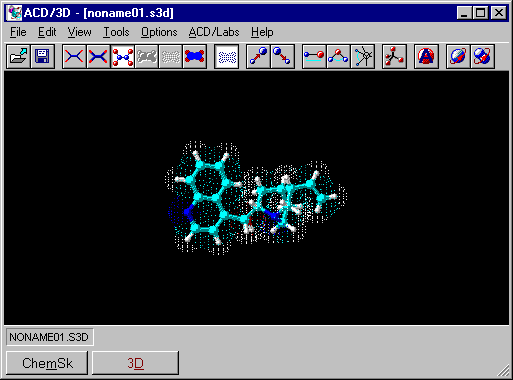Viewport: 513px width, 380px height.
Task: Open the Options menu
Action: pyautogui.click(x=159, y=32)
